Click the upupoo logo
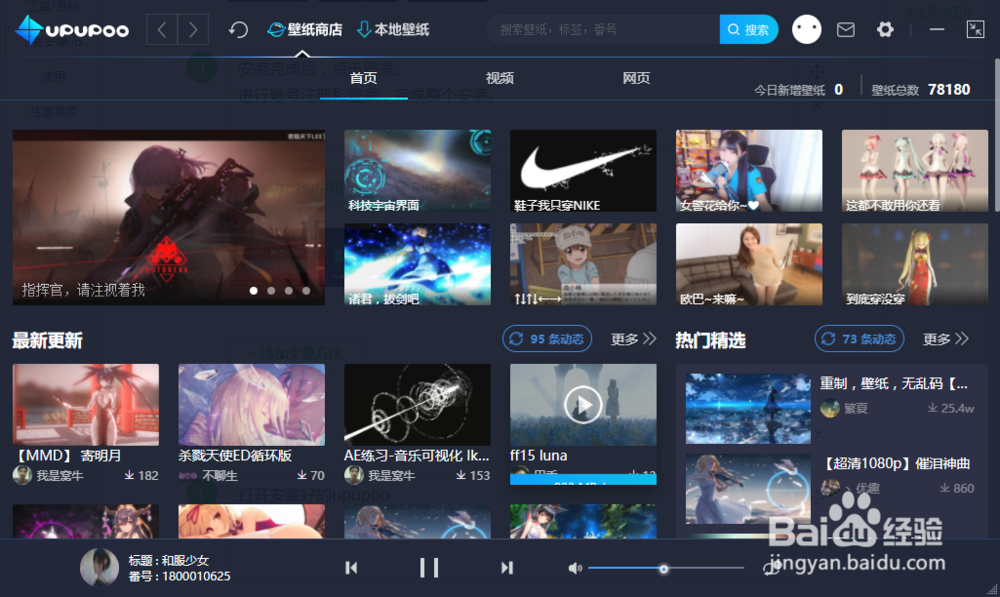This screenshot has height=597, width=1000. [x=72, y=29]
